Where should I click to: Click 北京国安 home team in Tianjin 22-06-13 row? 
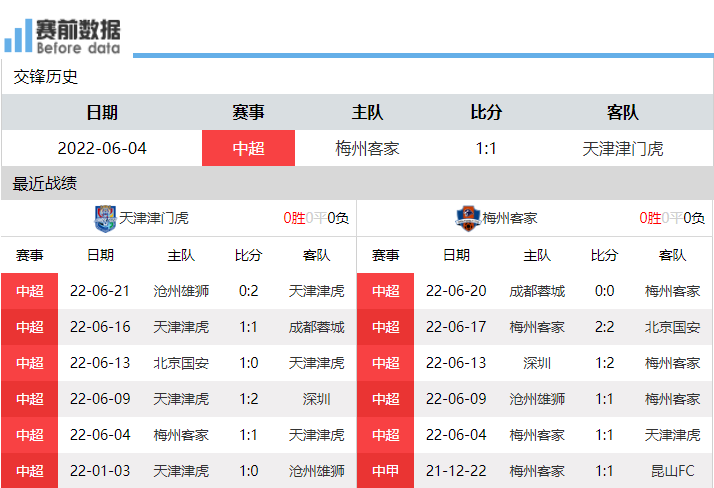(181, 363)
